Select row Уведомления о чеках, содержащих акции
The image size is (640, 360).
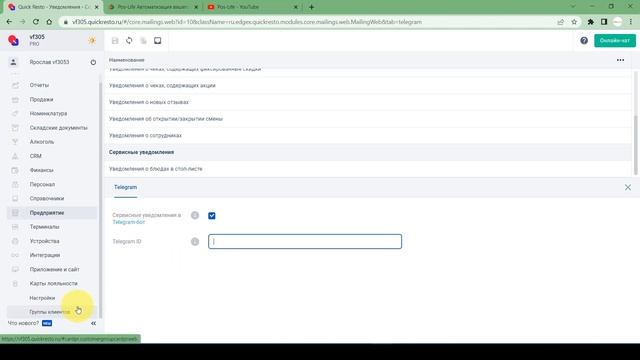point(368,86)
